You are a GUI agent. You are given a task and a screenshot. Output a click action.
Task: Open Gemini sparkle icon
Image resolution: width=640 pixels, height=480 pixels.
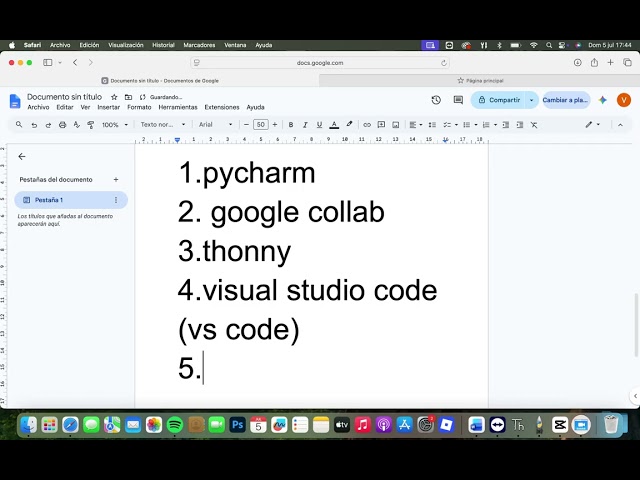point(602,100)
